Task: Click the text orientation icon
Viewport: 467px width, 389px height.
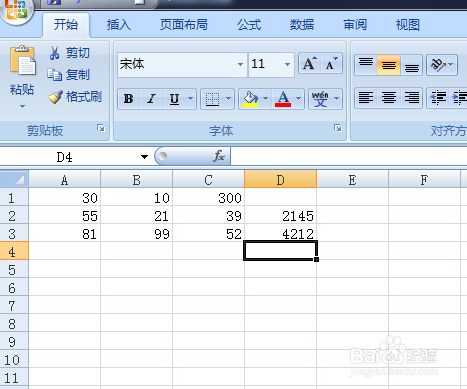Action: click(x=438, y=64)
